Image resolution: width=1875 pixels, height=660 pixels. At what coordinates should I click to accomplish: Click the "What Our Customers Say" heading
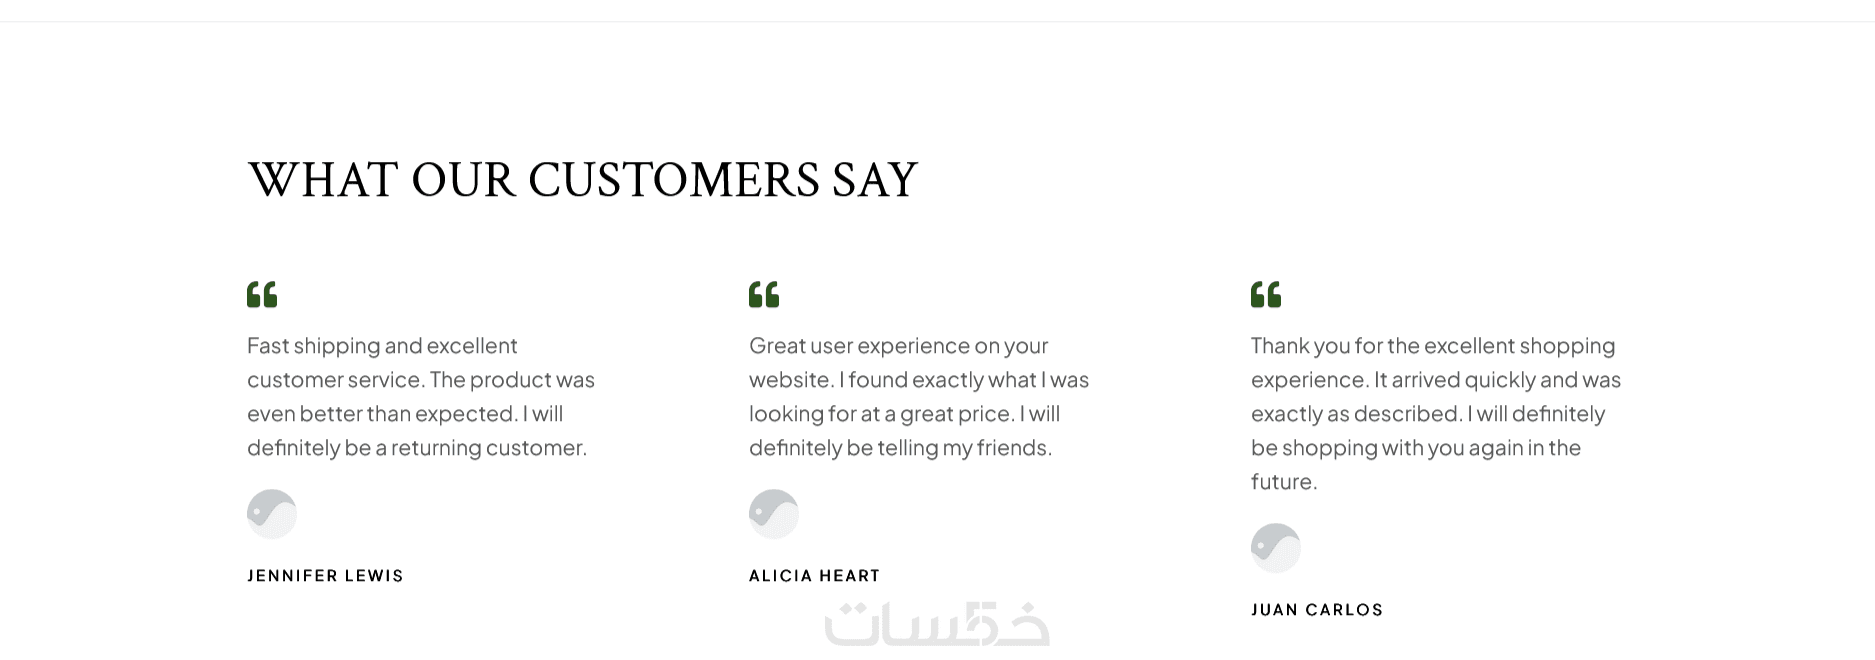(582, 181)
